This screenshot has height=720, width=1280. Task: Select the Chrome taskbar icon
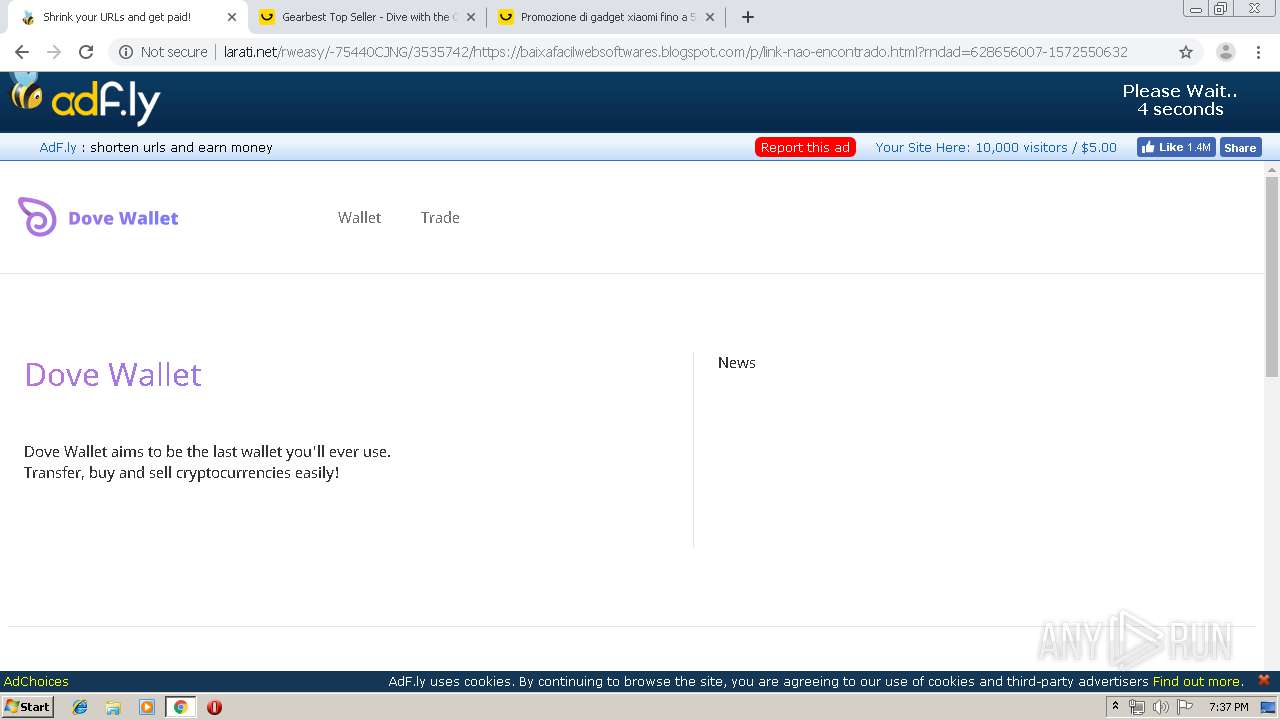180,707
